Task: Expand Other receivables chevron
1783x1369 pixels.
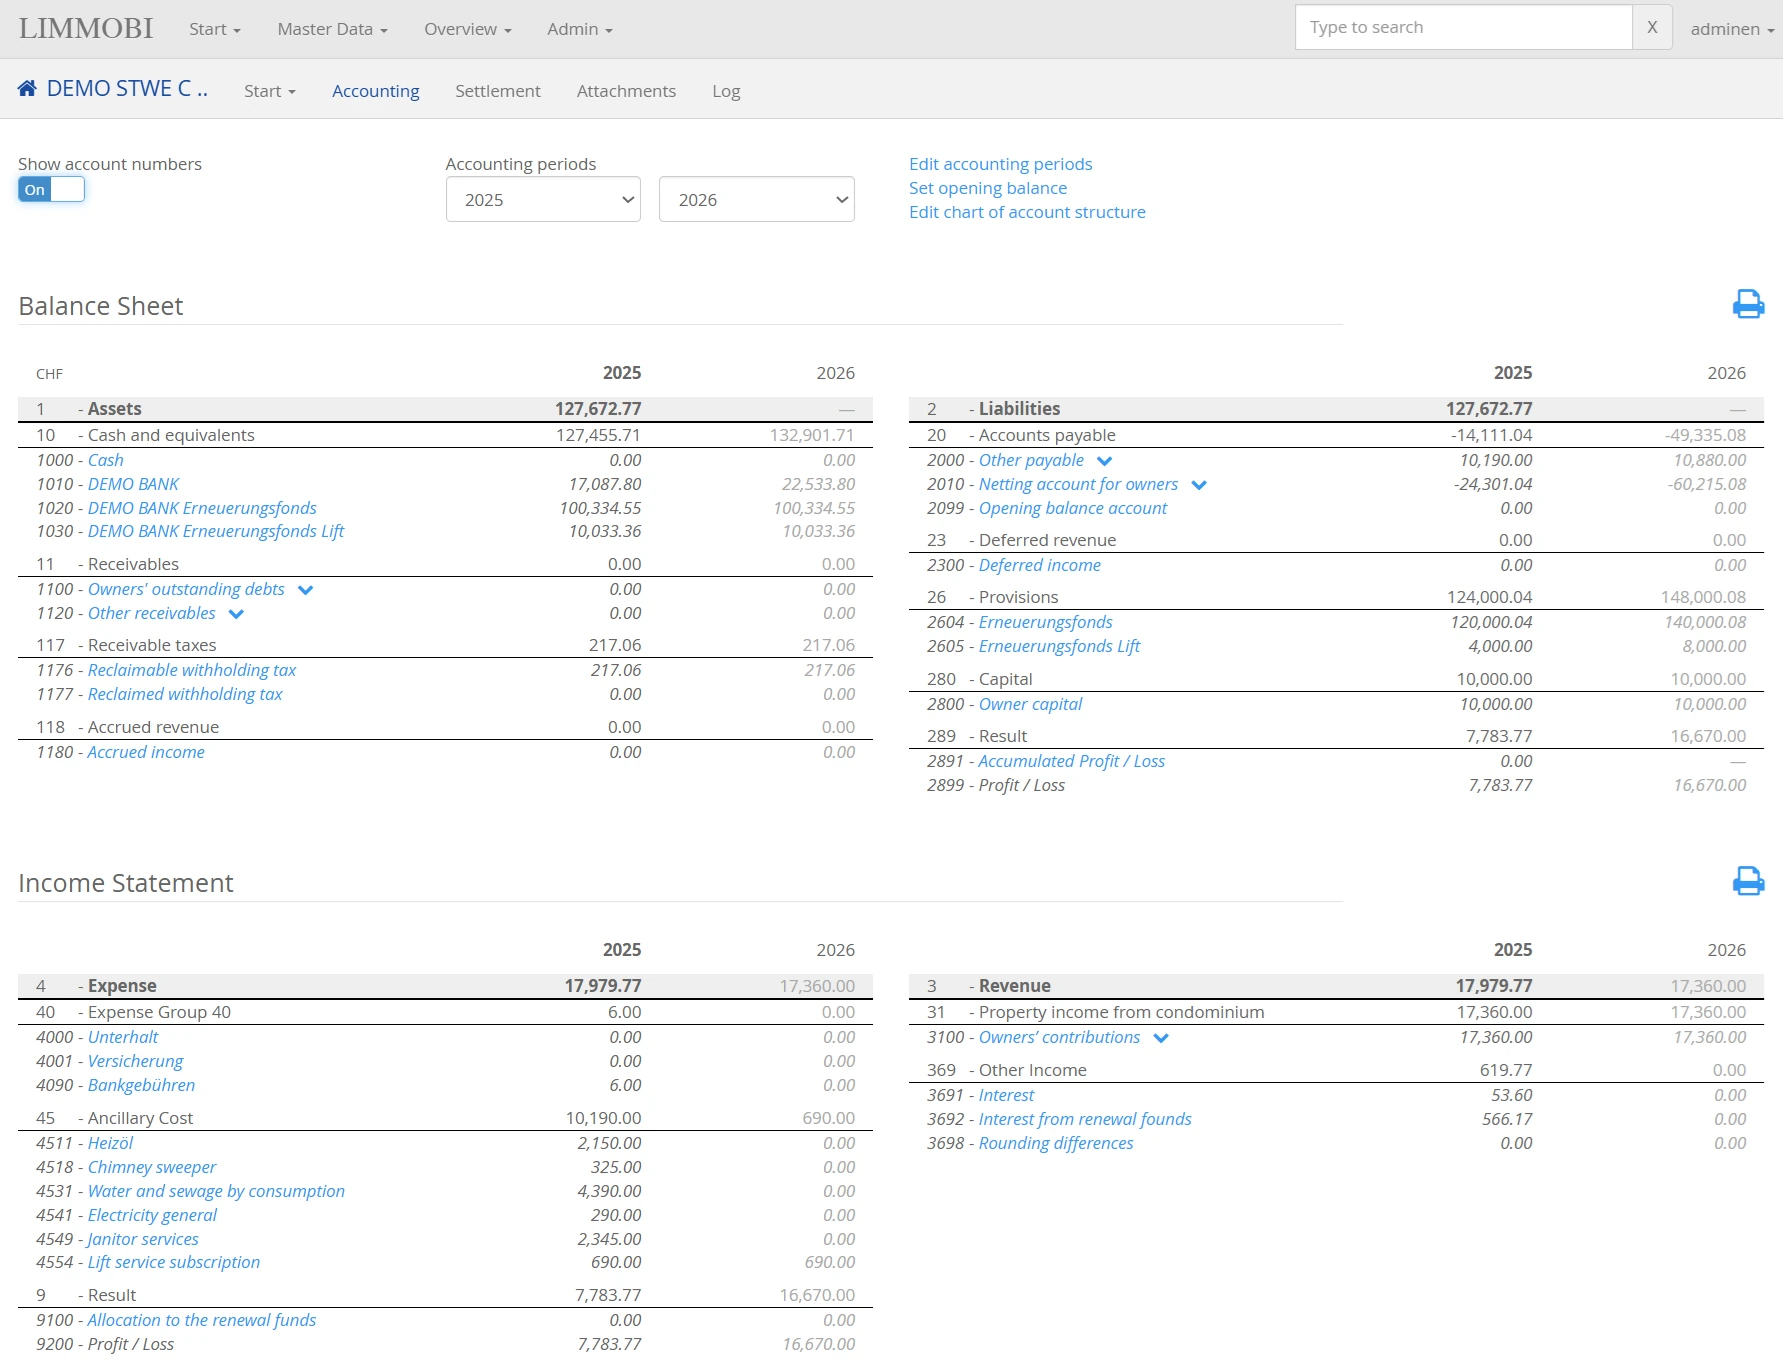Action: [236, 614]
